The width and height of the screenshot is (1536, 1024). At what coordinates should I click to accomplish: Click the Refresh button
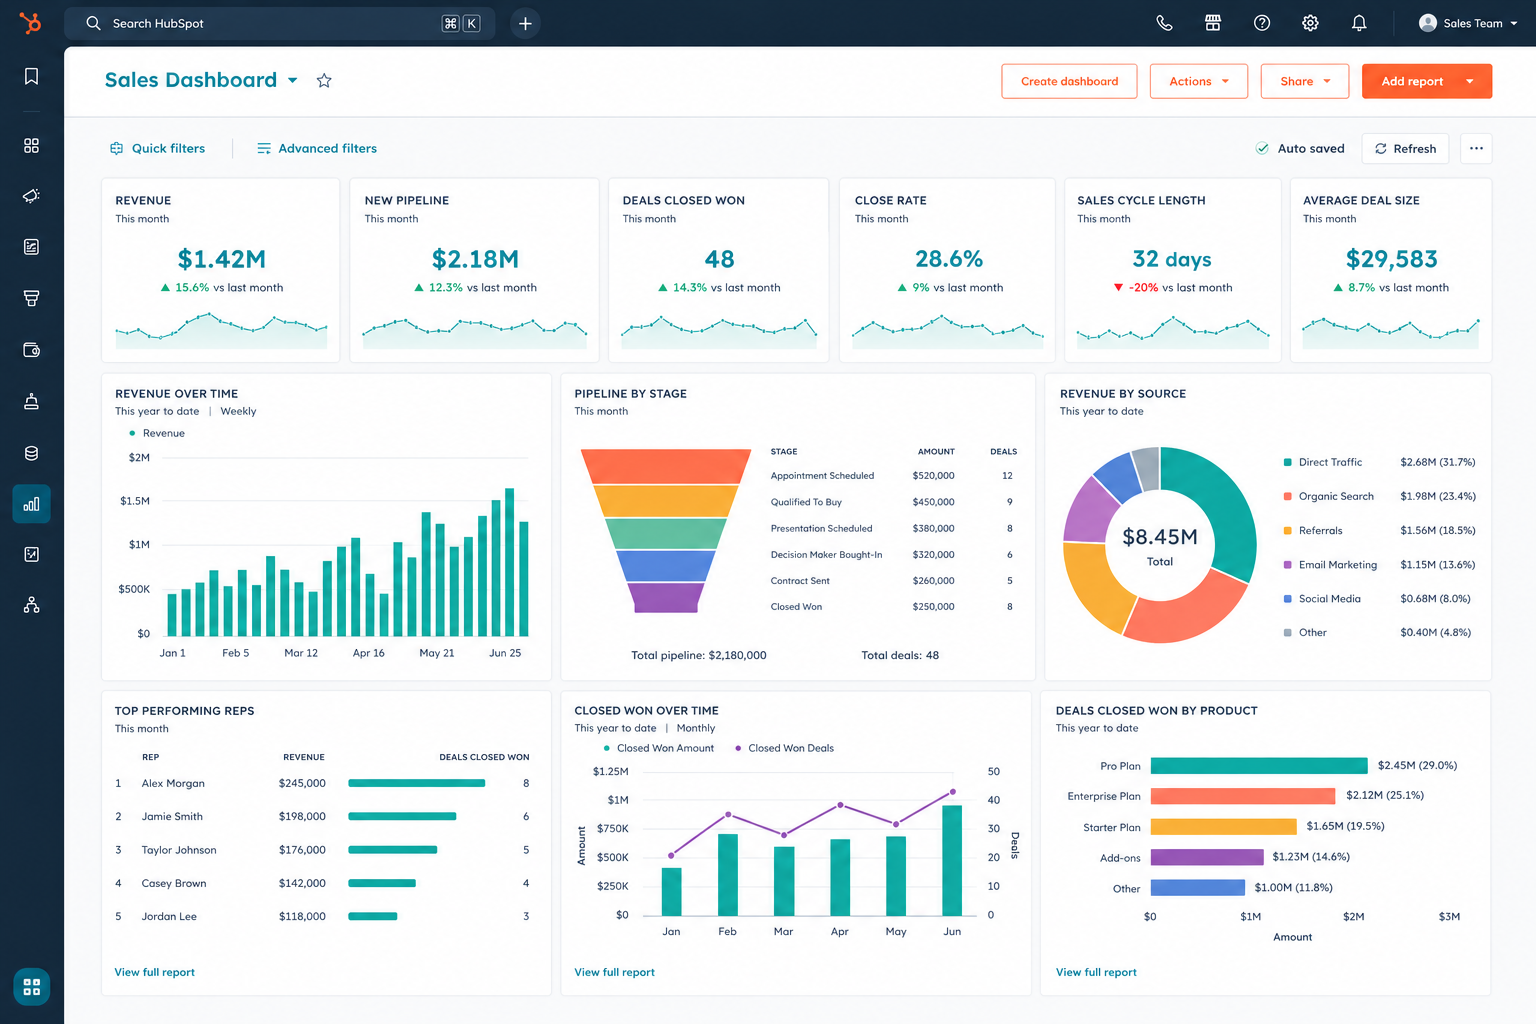point(1405,148)
